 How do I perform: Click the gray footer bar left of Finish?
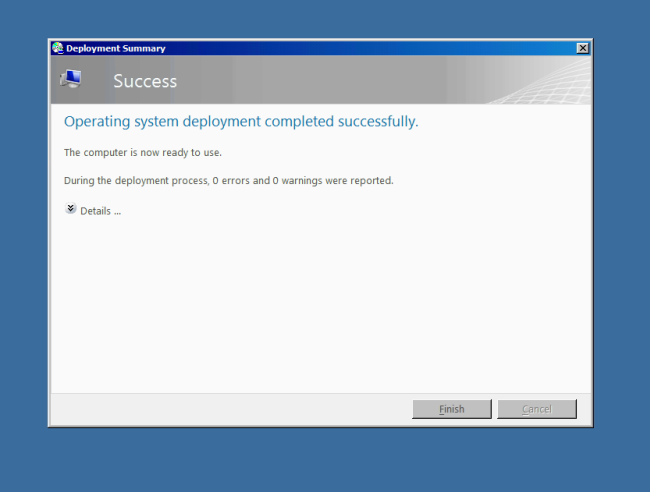(x=230, y=409)
